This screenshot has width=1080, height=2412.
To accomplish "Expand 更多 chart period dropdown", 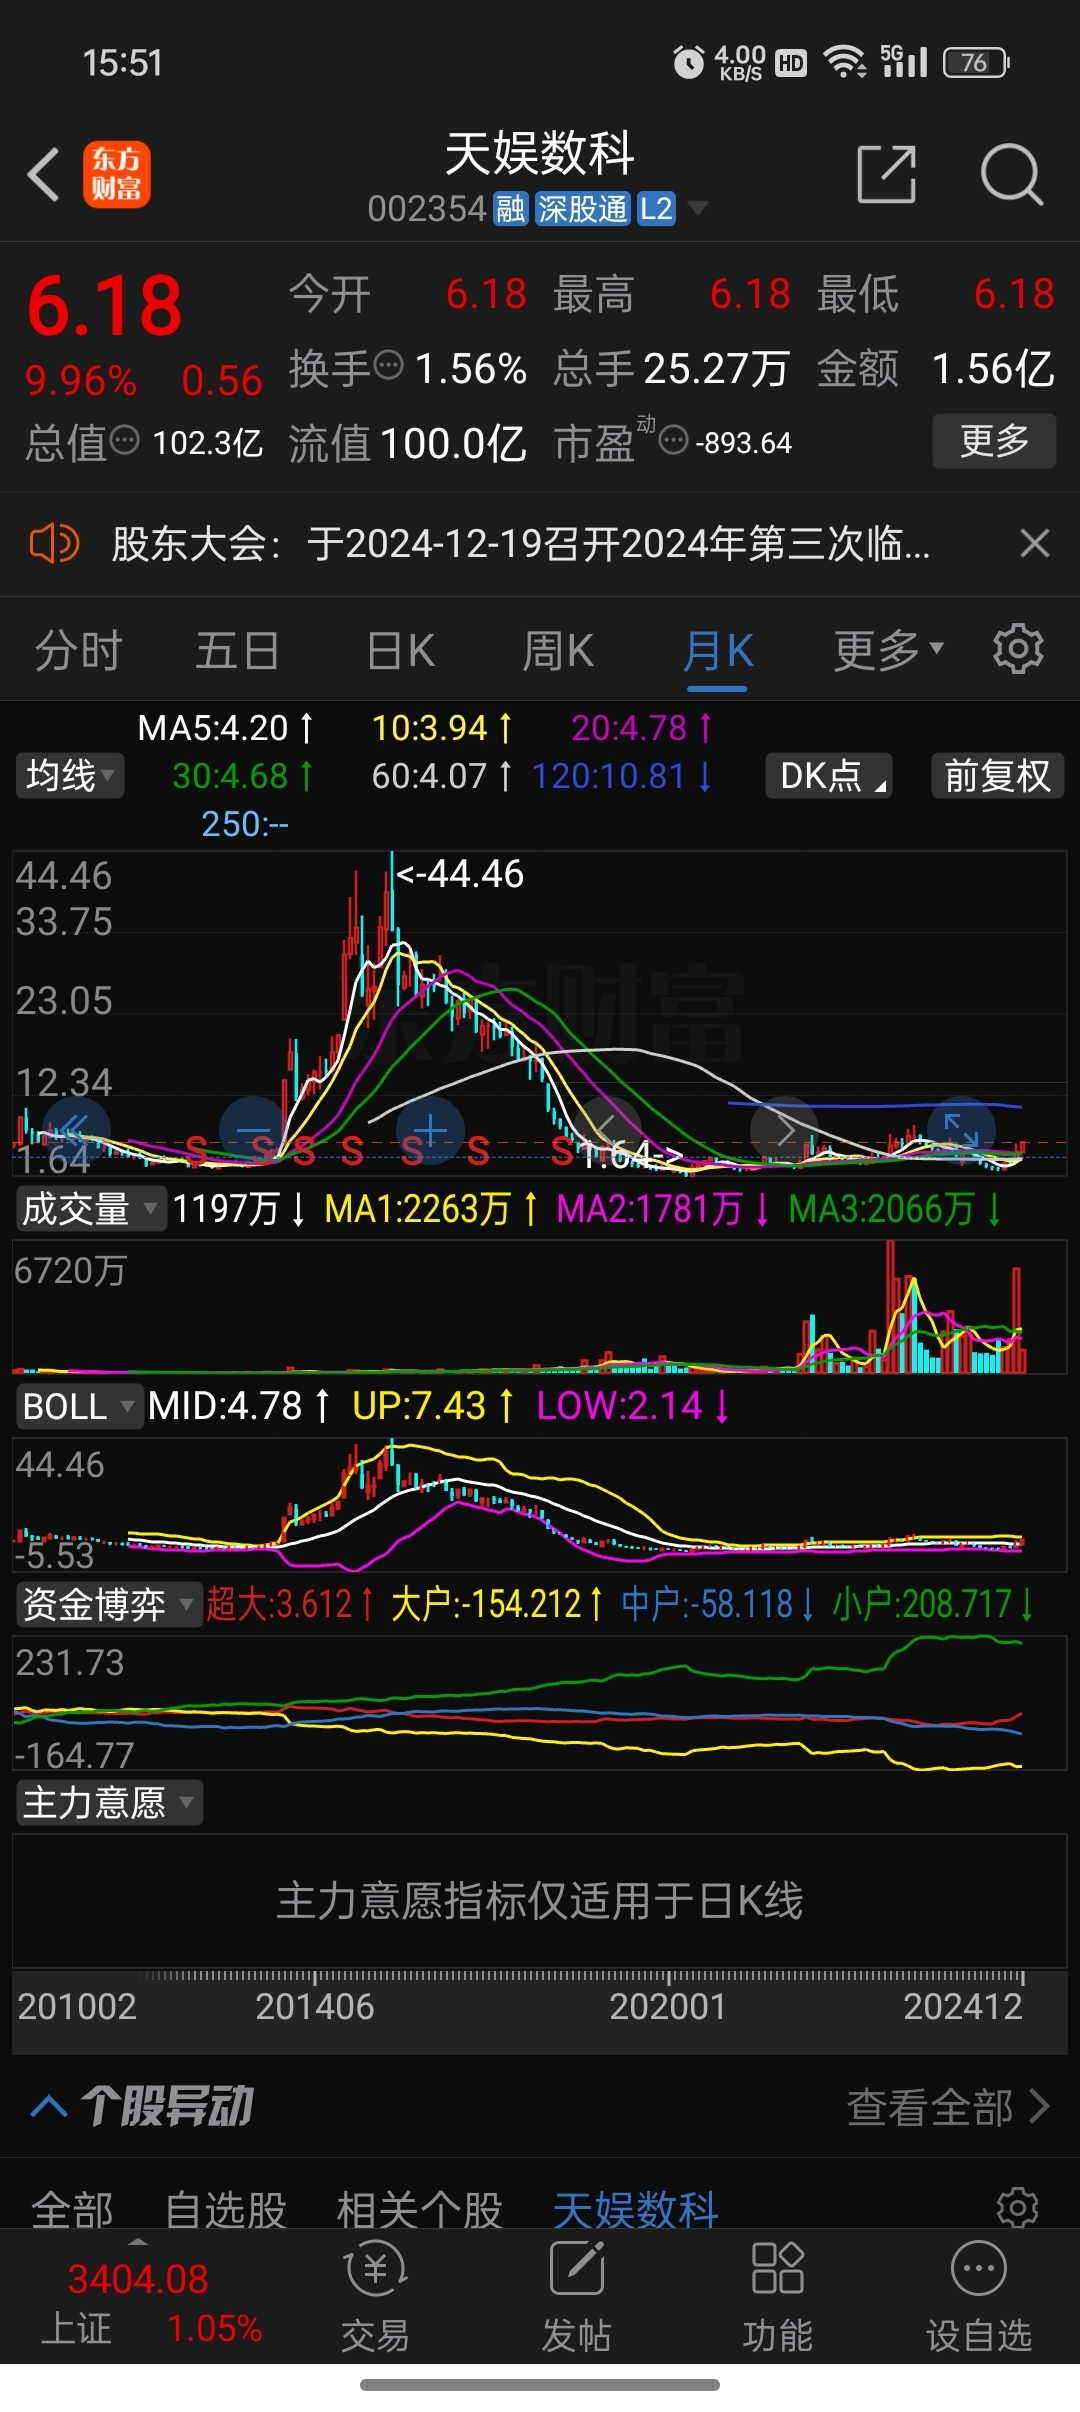I will point(889,651).
